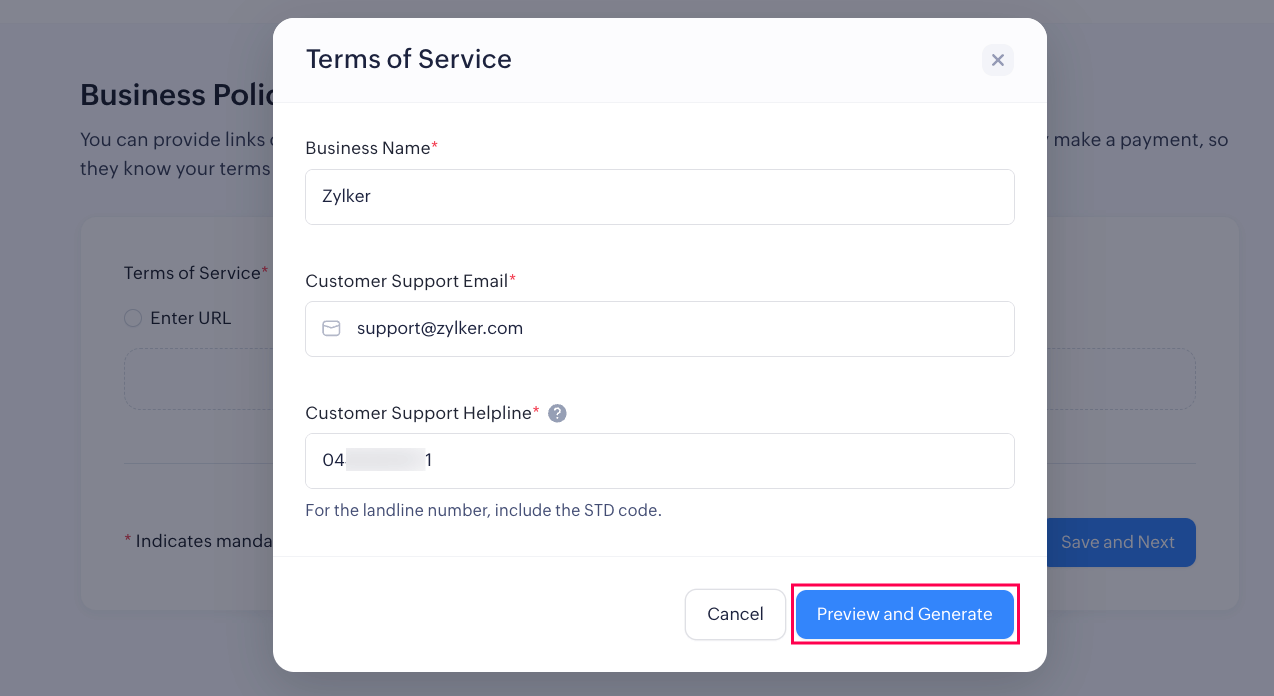Click the dashed URL box behind the dialog
Screen dimensions: 1274x696
coord(197,379)
